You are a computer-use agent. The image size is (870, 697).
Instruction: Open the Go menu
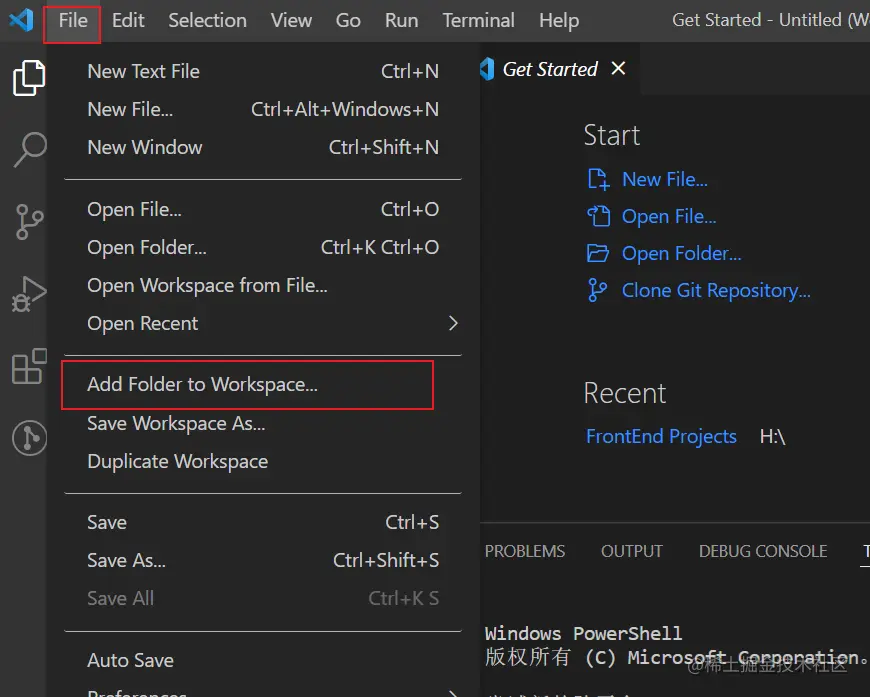pyautogui.click(x=348, y=21)
